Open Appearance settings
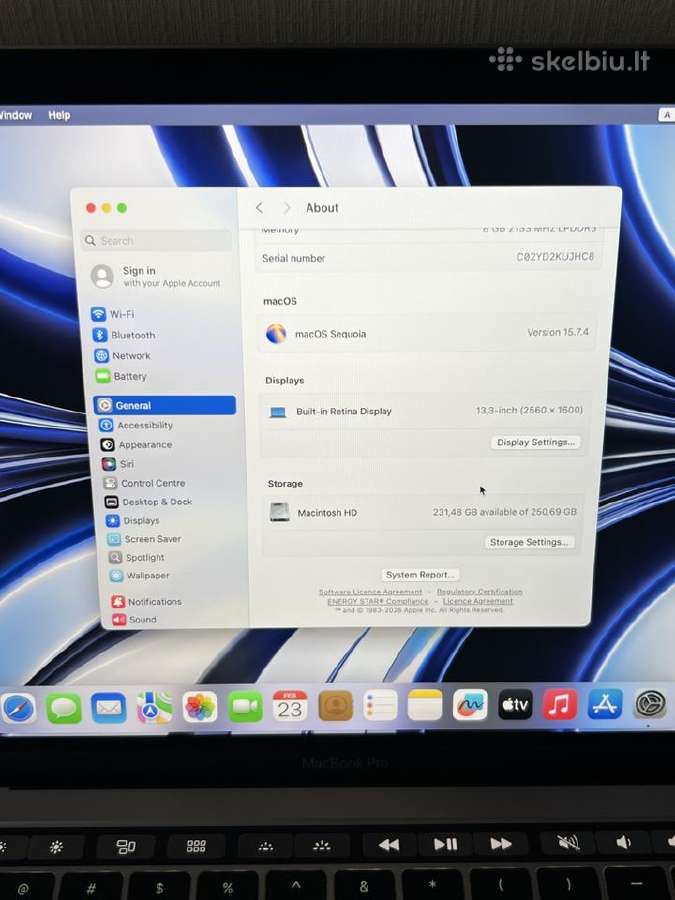Viewport: 675px width, 900px height. [136, 444]
